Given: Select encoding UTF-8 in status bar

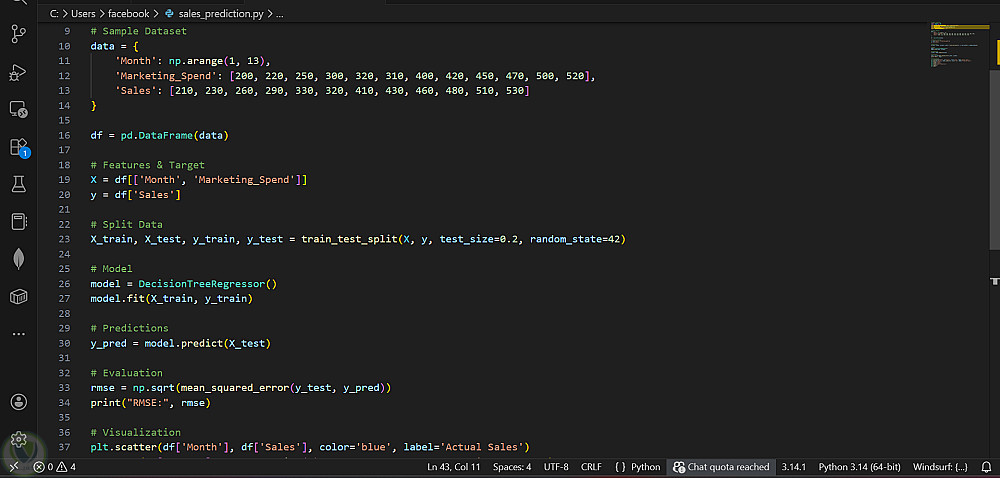Looking at the screenshot, I should 556,467.
